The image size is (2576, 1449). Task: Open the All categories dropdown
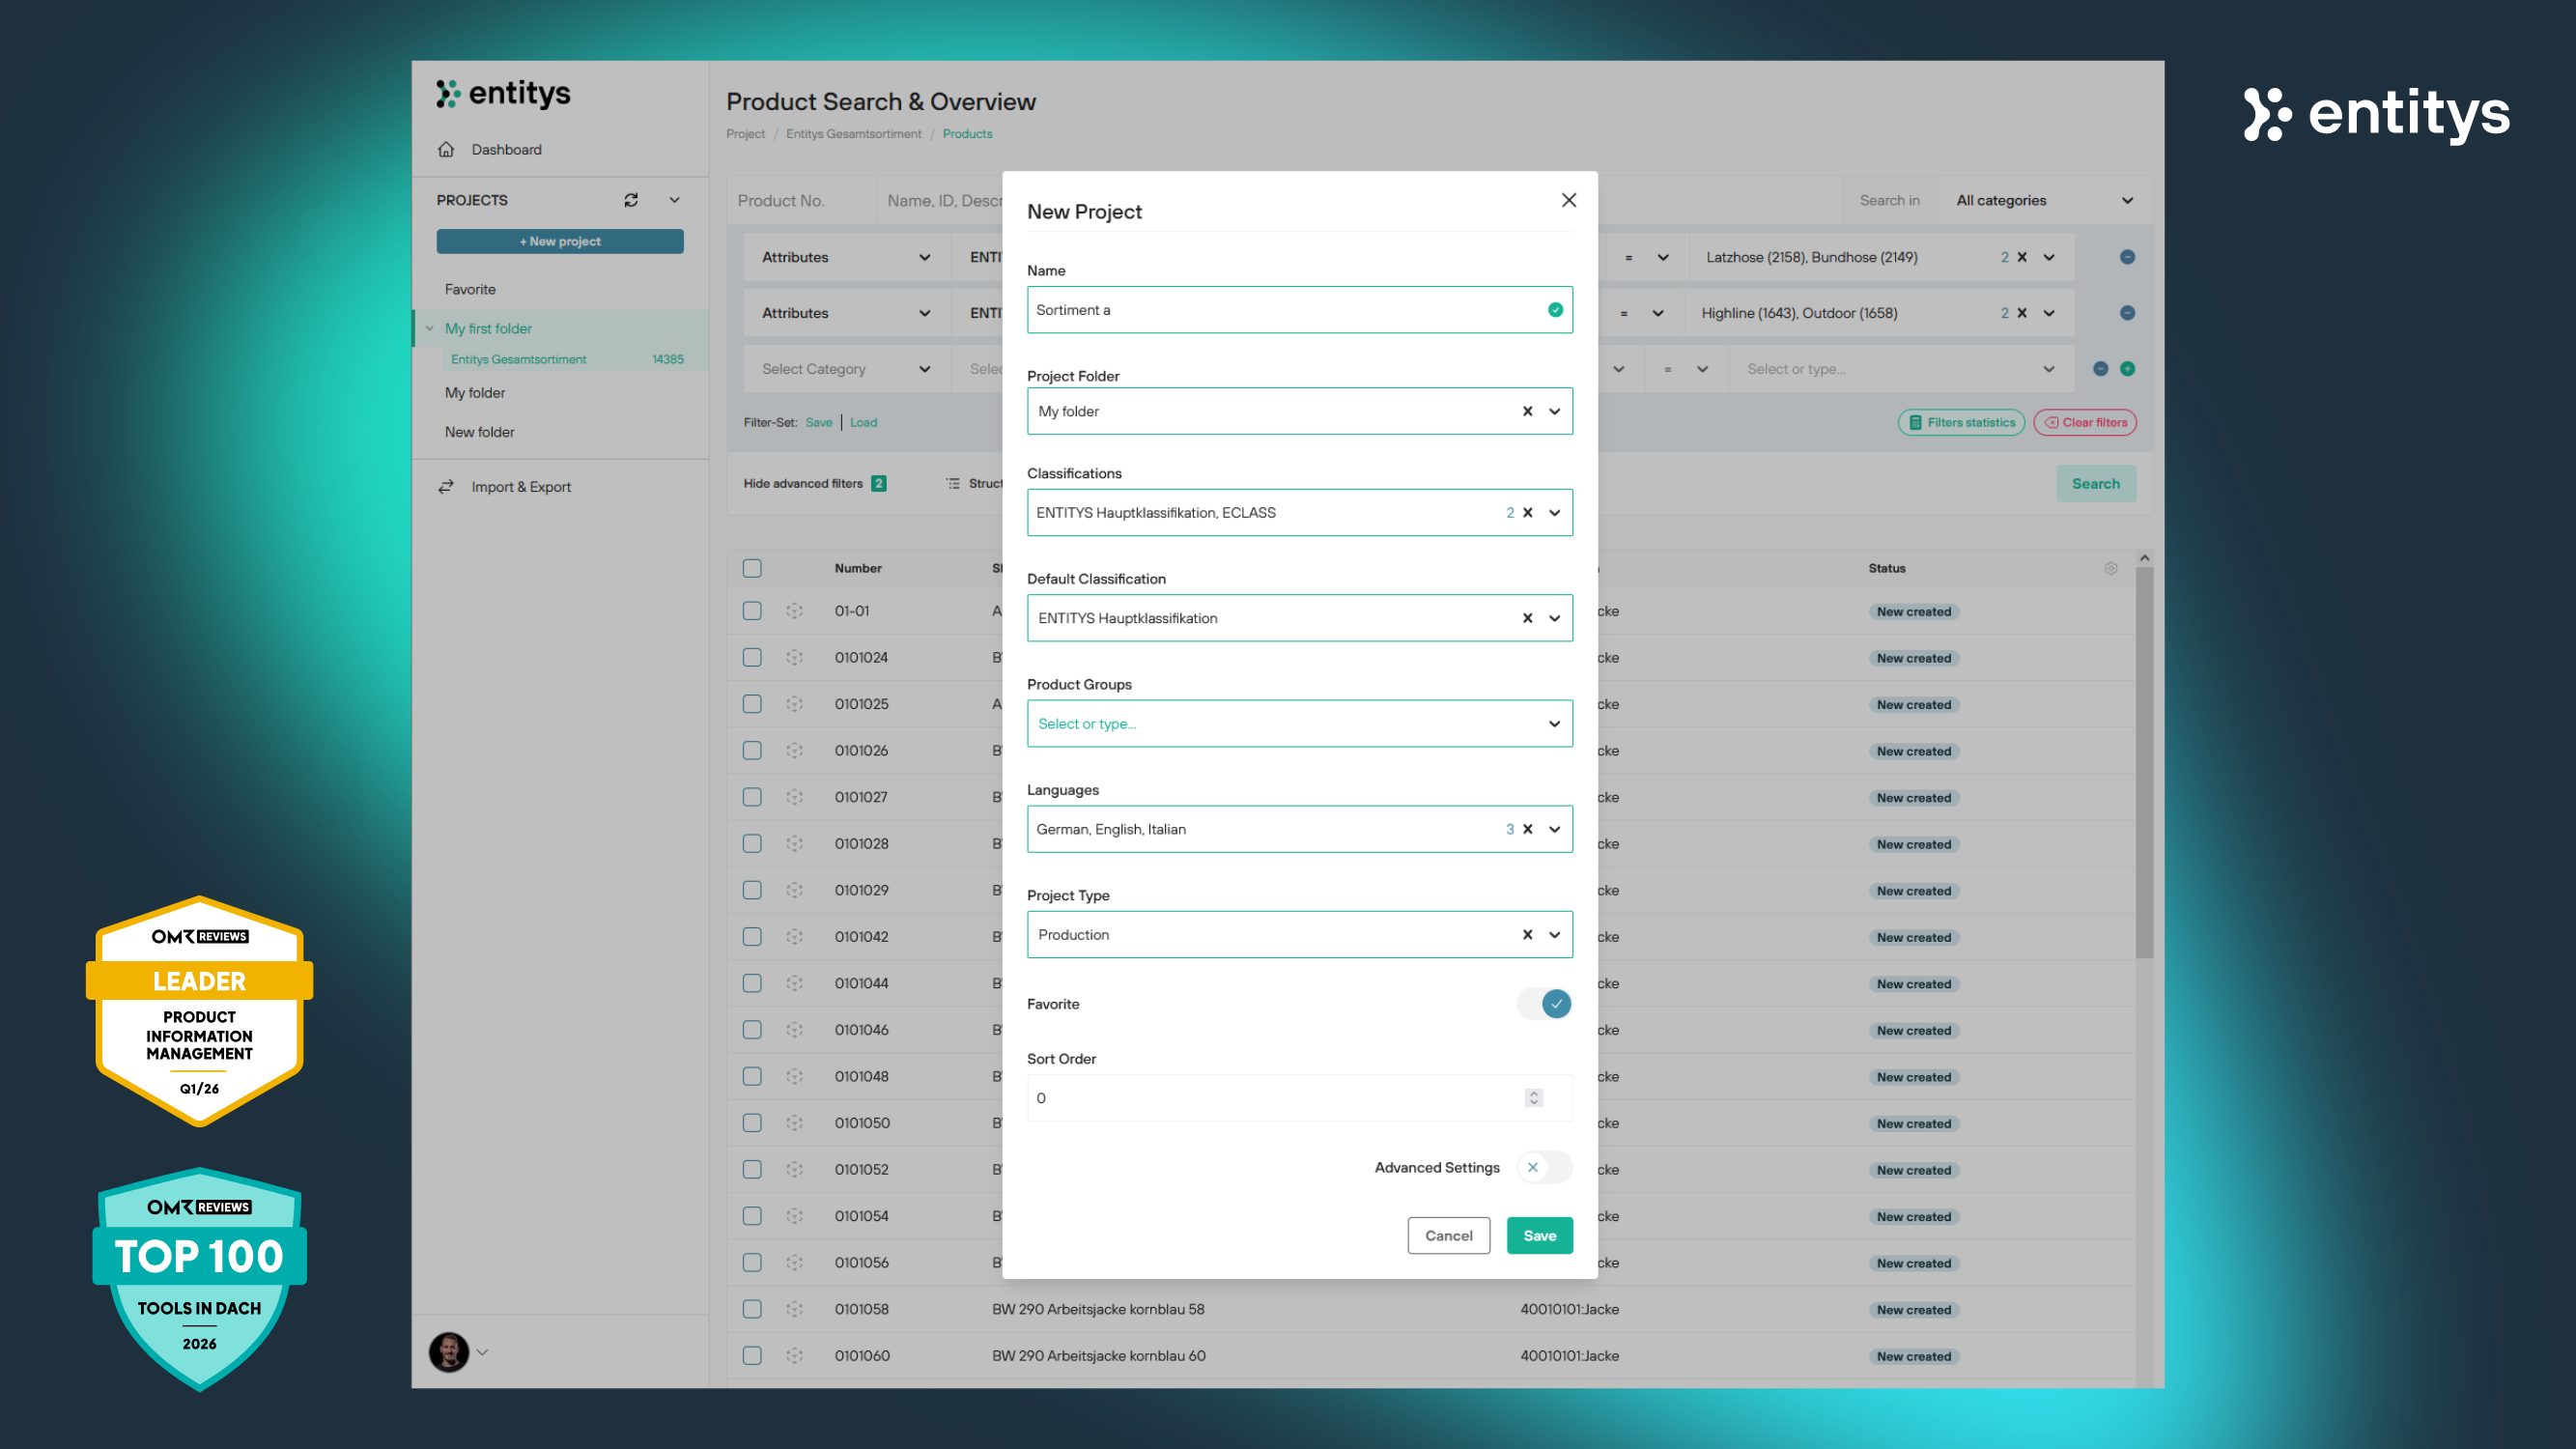click(2044, 200)
